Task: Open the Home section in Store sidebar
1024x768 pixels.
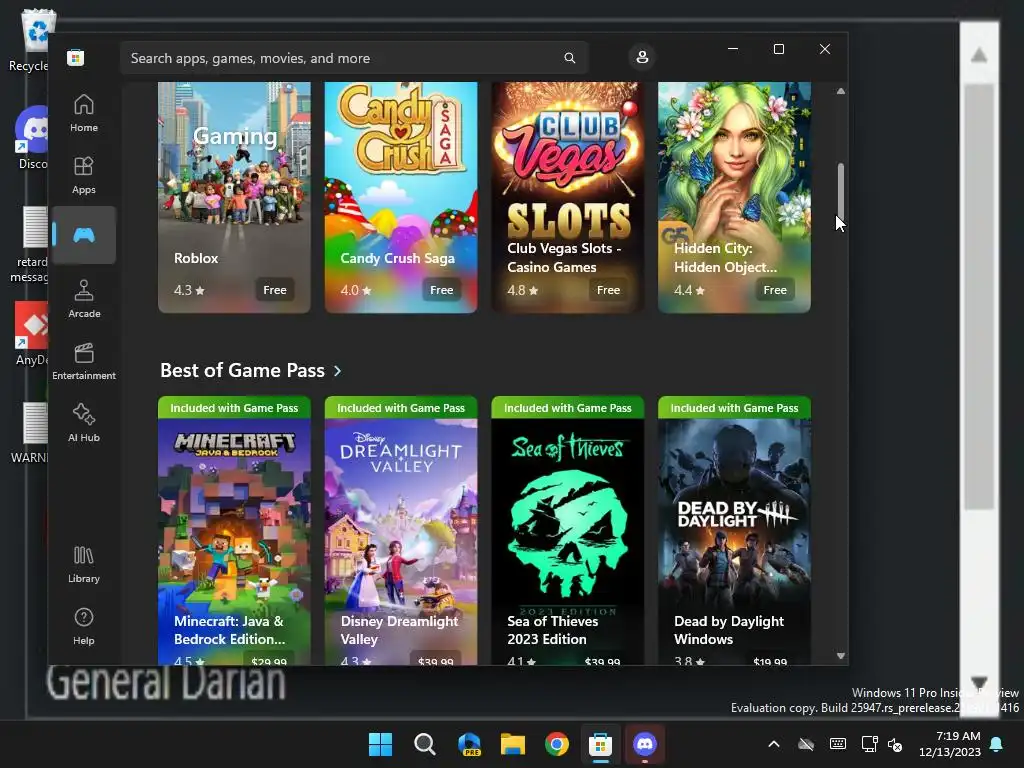Action: [84, 113]
